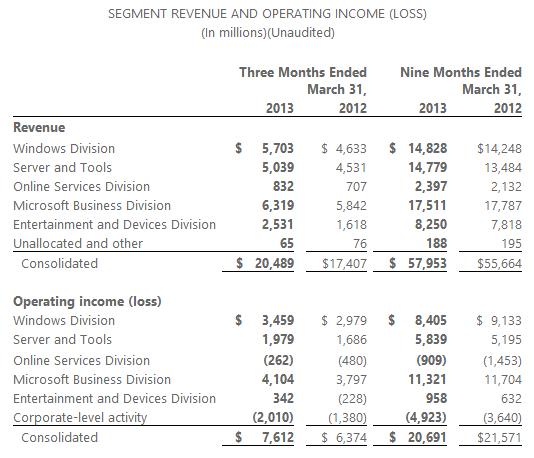Image resolution: width=534 pixels, height=458 pixels.
Task: Click Server and Tools revenue 5,039
Action: click(x=278, y=168)
